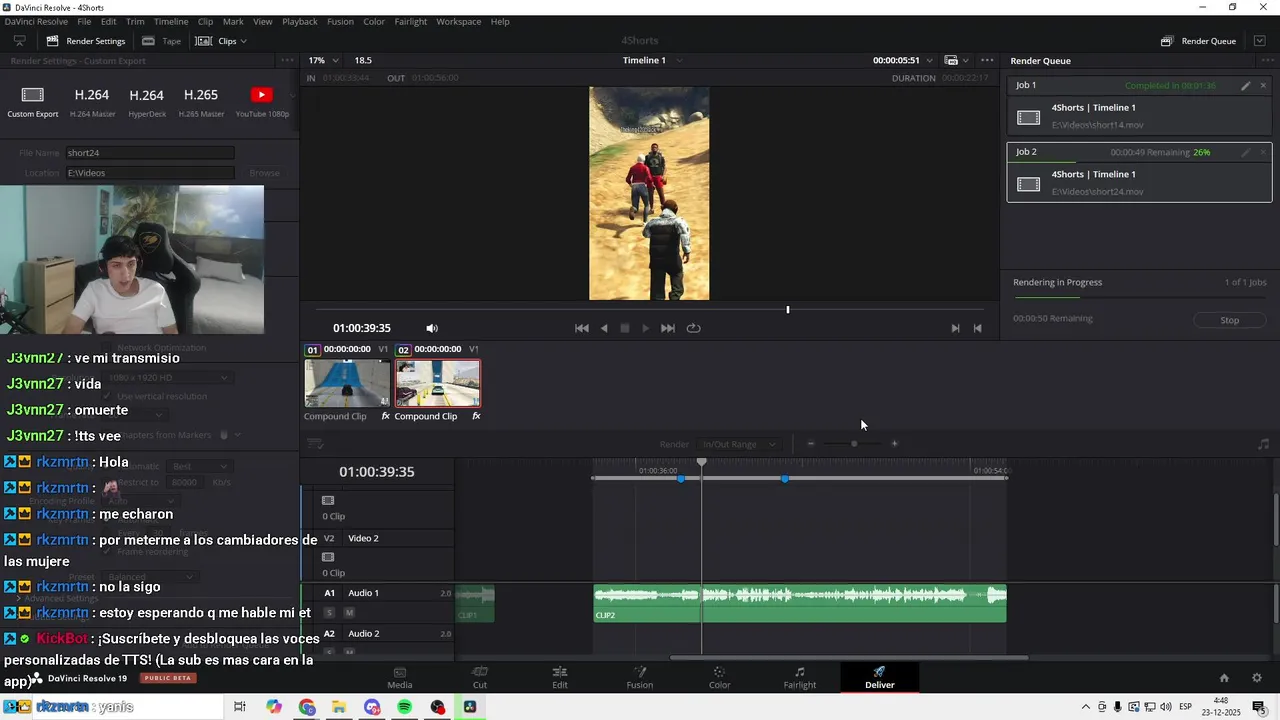1280x720 pixels.
Task: Play the timeline forward
Action: click(646, 328)
